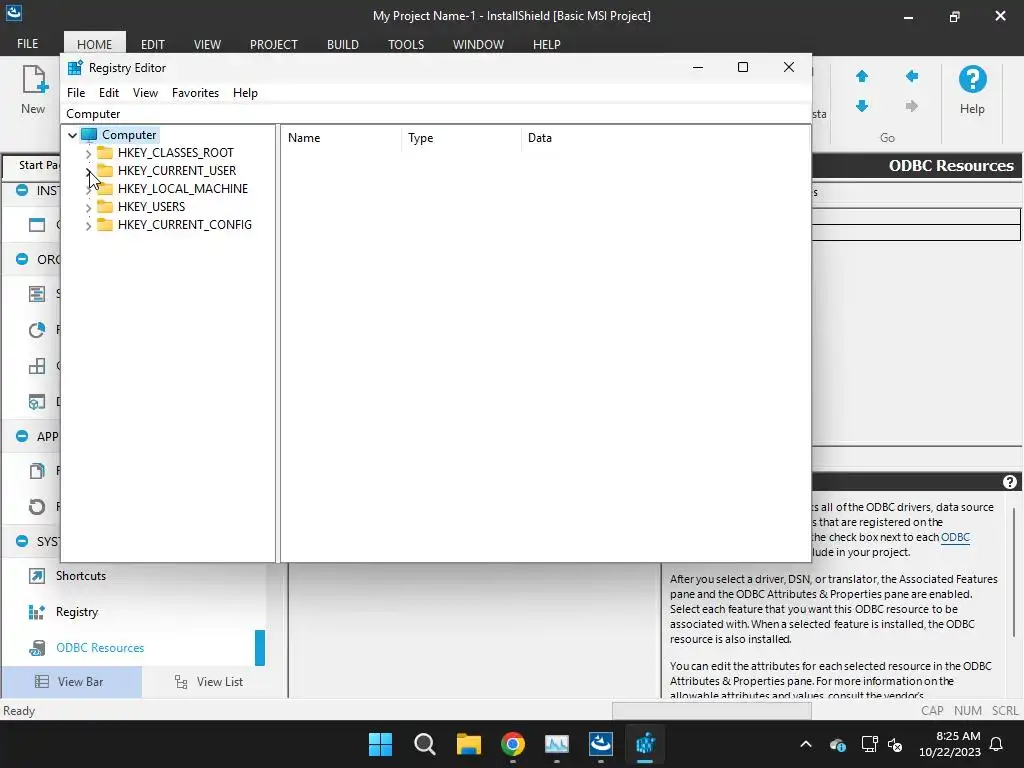
Task: Click the InstallShield app logo icon
Action: [14, 12]
